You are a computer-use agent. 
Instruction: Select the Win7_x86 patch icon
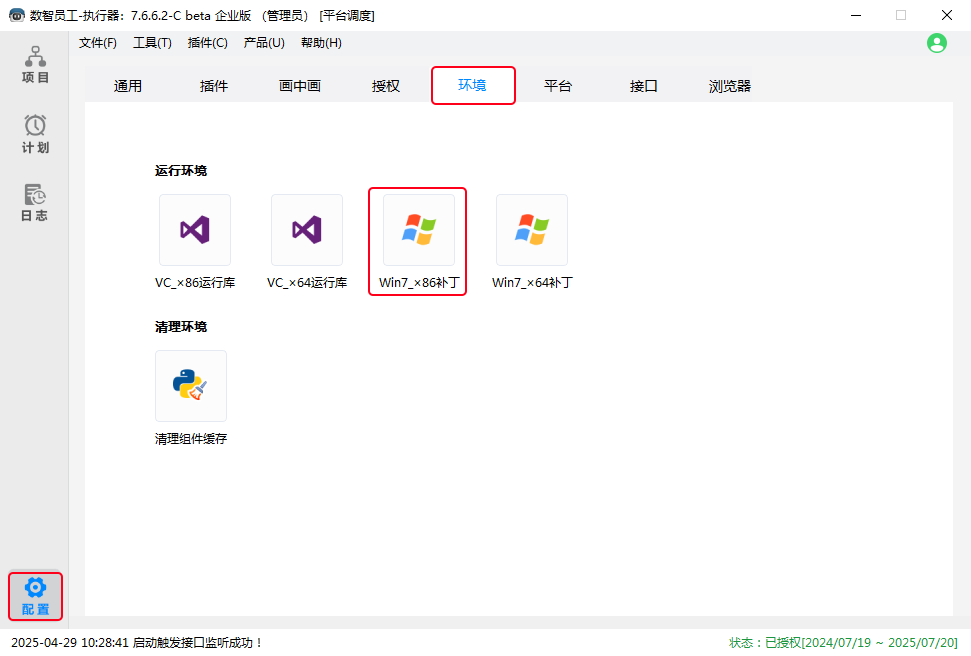tap(419, 230)
